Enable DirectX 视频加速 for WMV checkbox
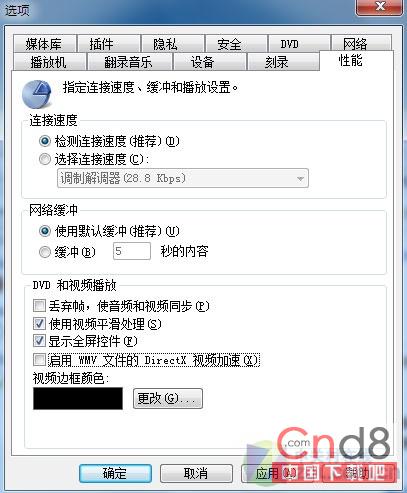Viewport: 407px width, 493px height. point(39,360)
